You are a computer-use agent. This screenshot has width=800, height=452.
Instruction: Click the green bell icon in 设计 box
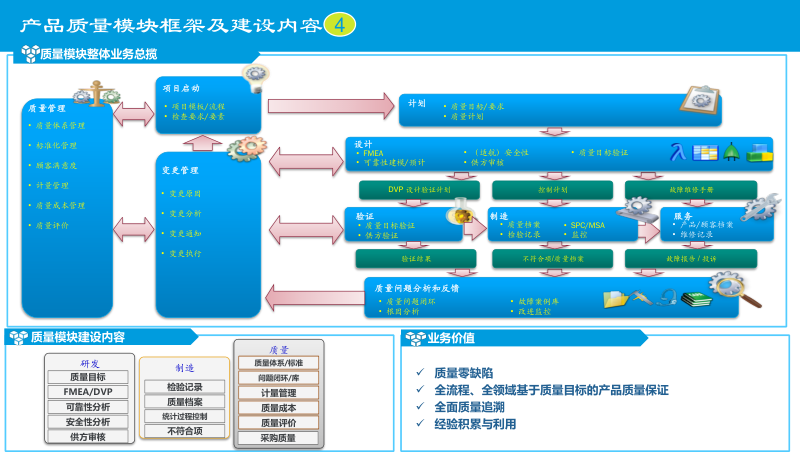(x=731, y=152)
